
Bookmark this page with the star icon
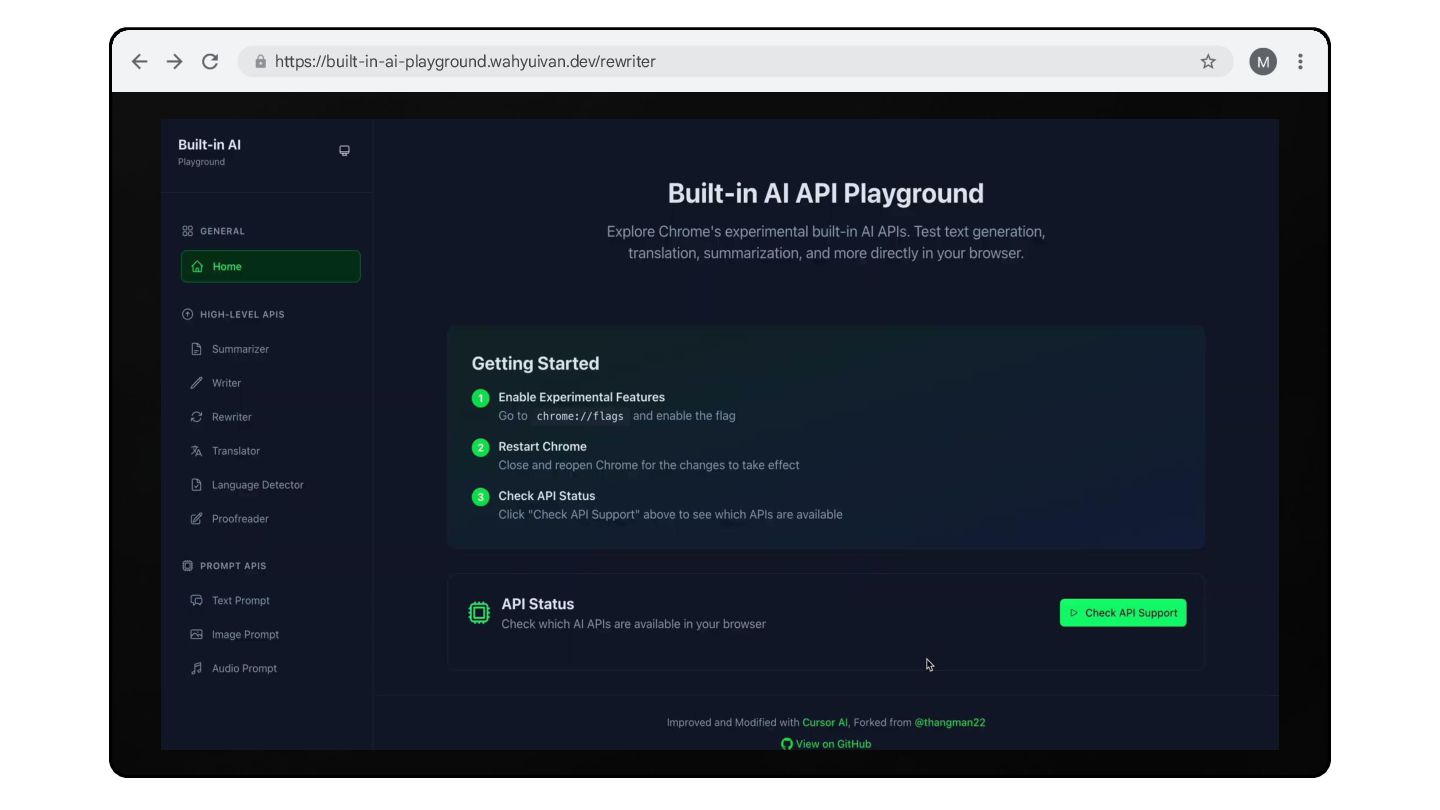[x=1208, y=61]
